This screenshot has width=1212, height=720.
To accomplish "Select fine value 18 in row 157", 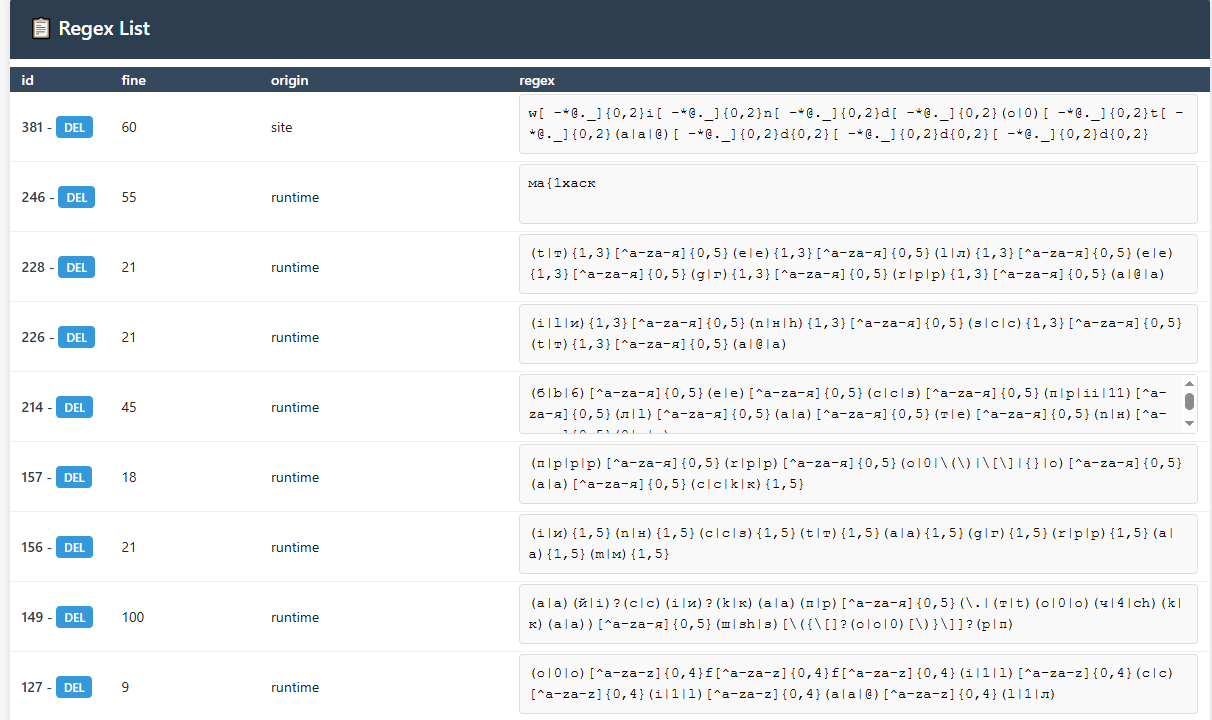I will pos(129,477).
